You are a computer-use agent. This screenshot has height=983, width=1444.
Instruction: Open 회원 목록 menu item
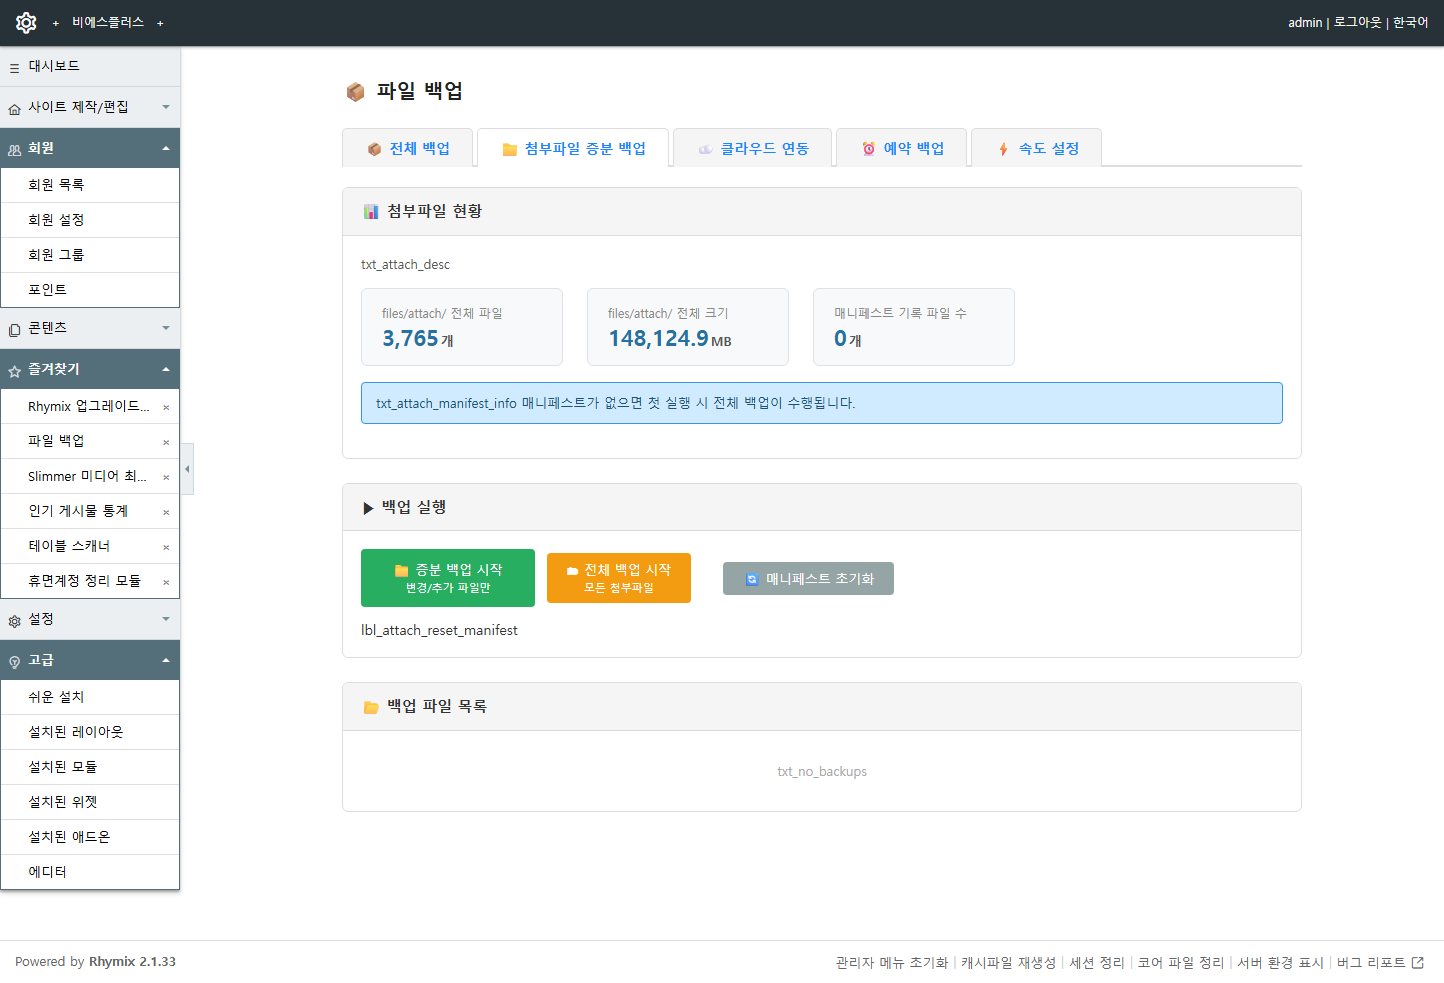90,185
